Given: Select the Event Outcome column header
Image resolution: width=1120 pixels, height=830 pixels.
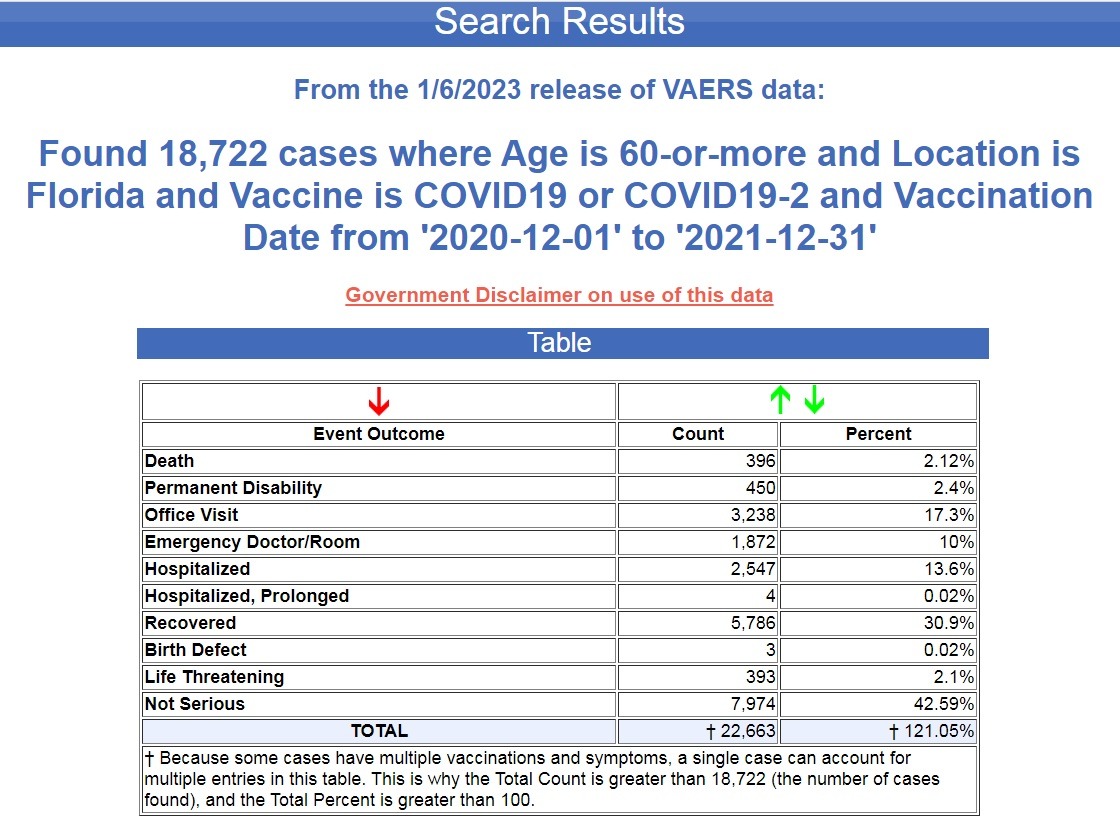Looking at the screenshot, I should click(378, 434).
